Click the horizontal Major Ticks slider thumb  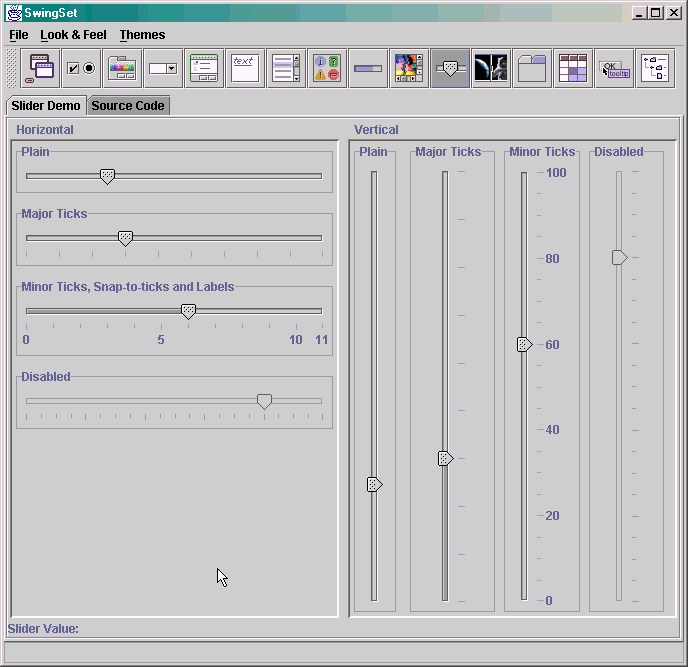125,238
